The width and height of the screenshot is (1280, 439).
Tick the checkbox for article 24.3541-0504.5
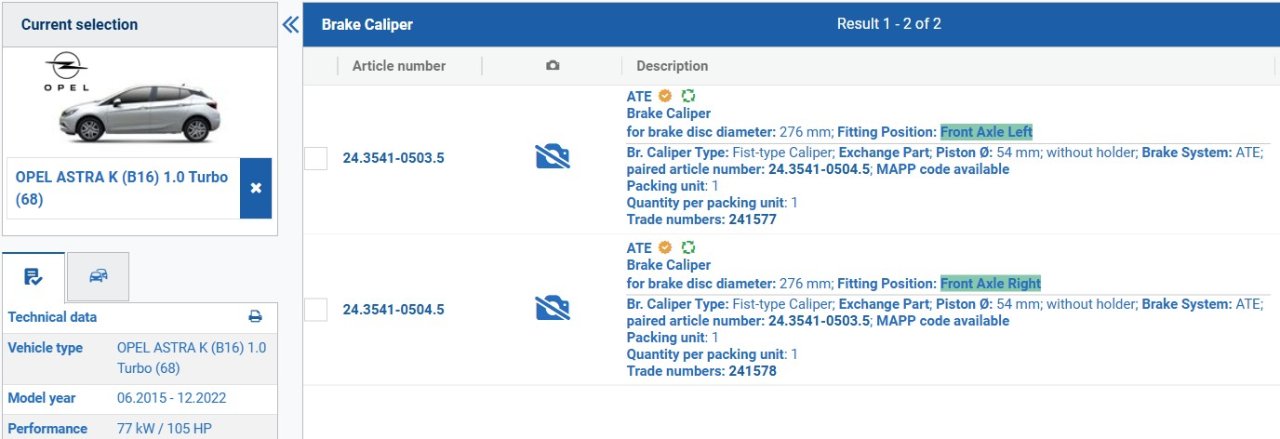(x=316, y=310)
